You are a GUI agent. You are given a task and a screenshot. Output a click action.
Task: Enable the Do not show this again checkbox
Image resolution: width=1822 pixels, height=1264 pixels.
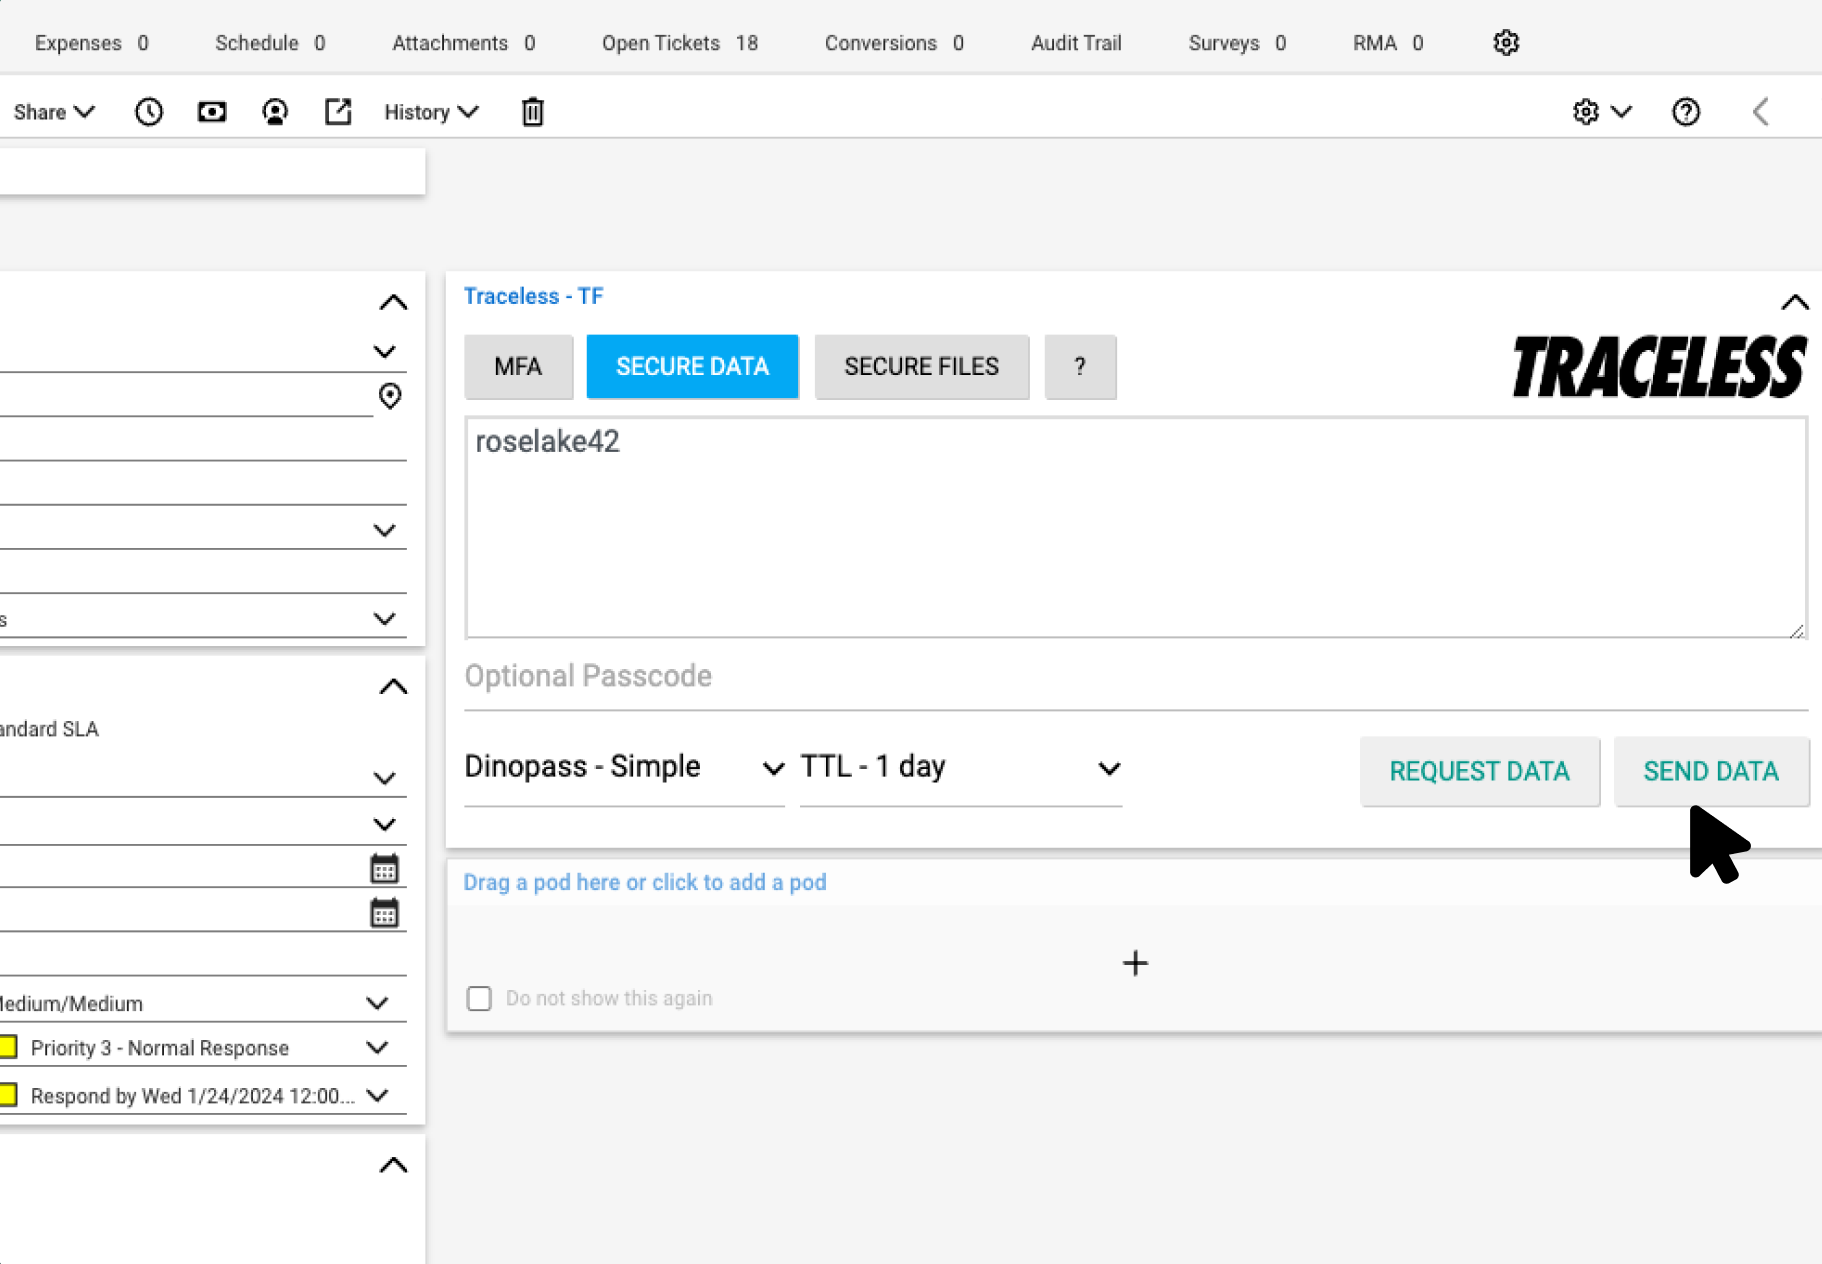tap(479, 998)
